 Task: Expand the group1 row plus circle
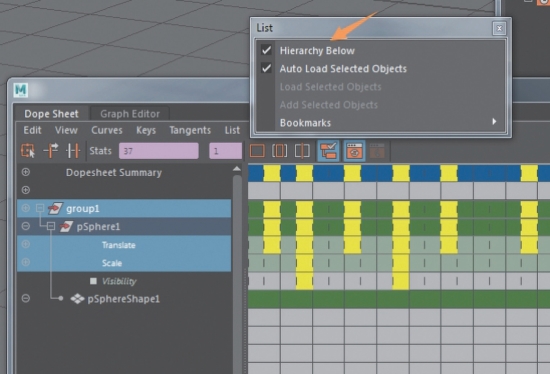point(26,208)
